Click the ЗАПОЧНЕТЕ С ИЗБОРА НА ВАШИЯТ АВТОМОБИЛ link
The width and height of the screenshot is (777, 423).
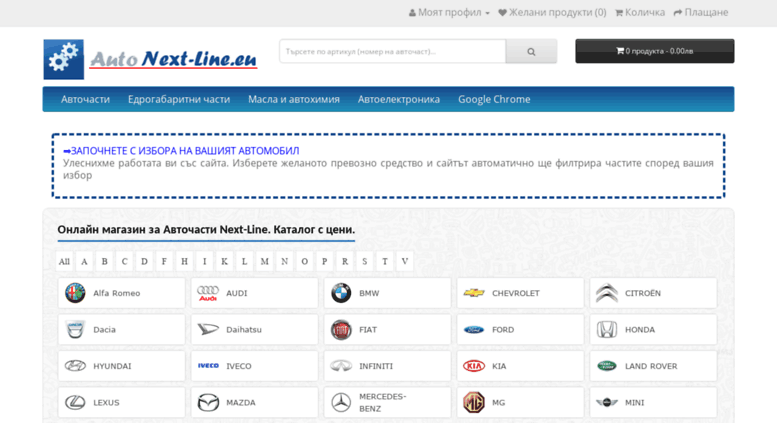(181, 151)
